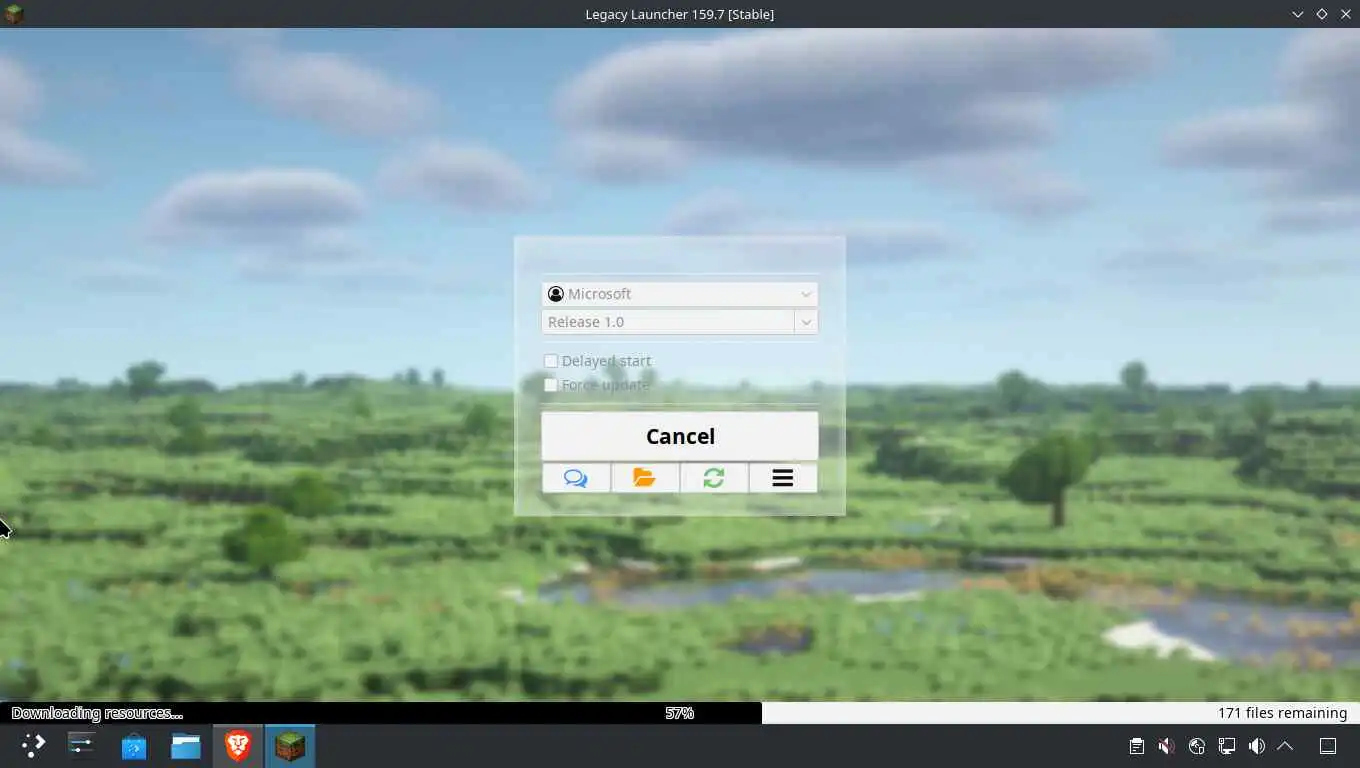Close the Legacy Launcher window
The width and height of the screenshot is (1360, 768).
[x=1345, y=14]
